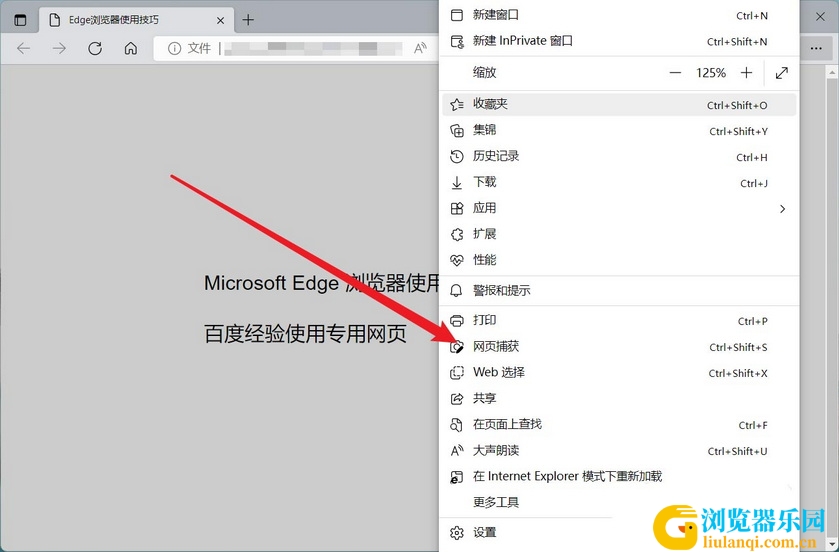Select 网页捕获 web capture menu item

pyautogui.click(x=619, y=347)
